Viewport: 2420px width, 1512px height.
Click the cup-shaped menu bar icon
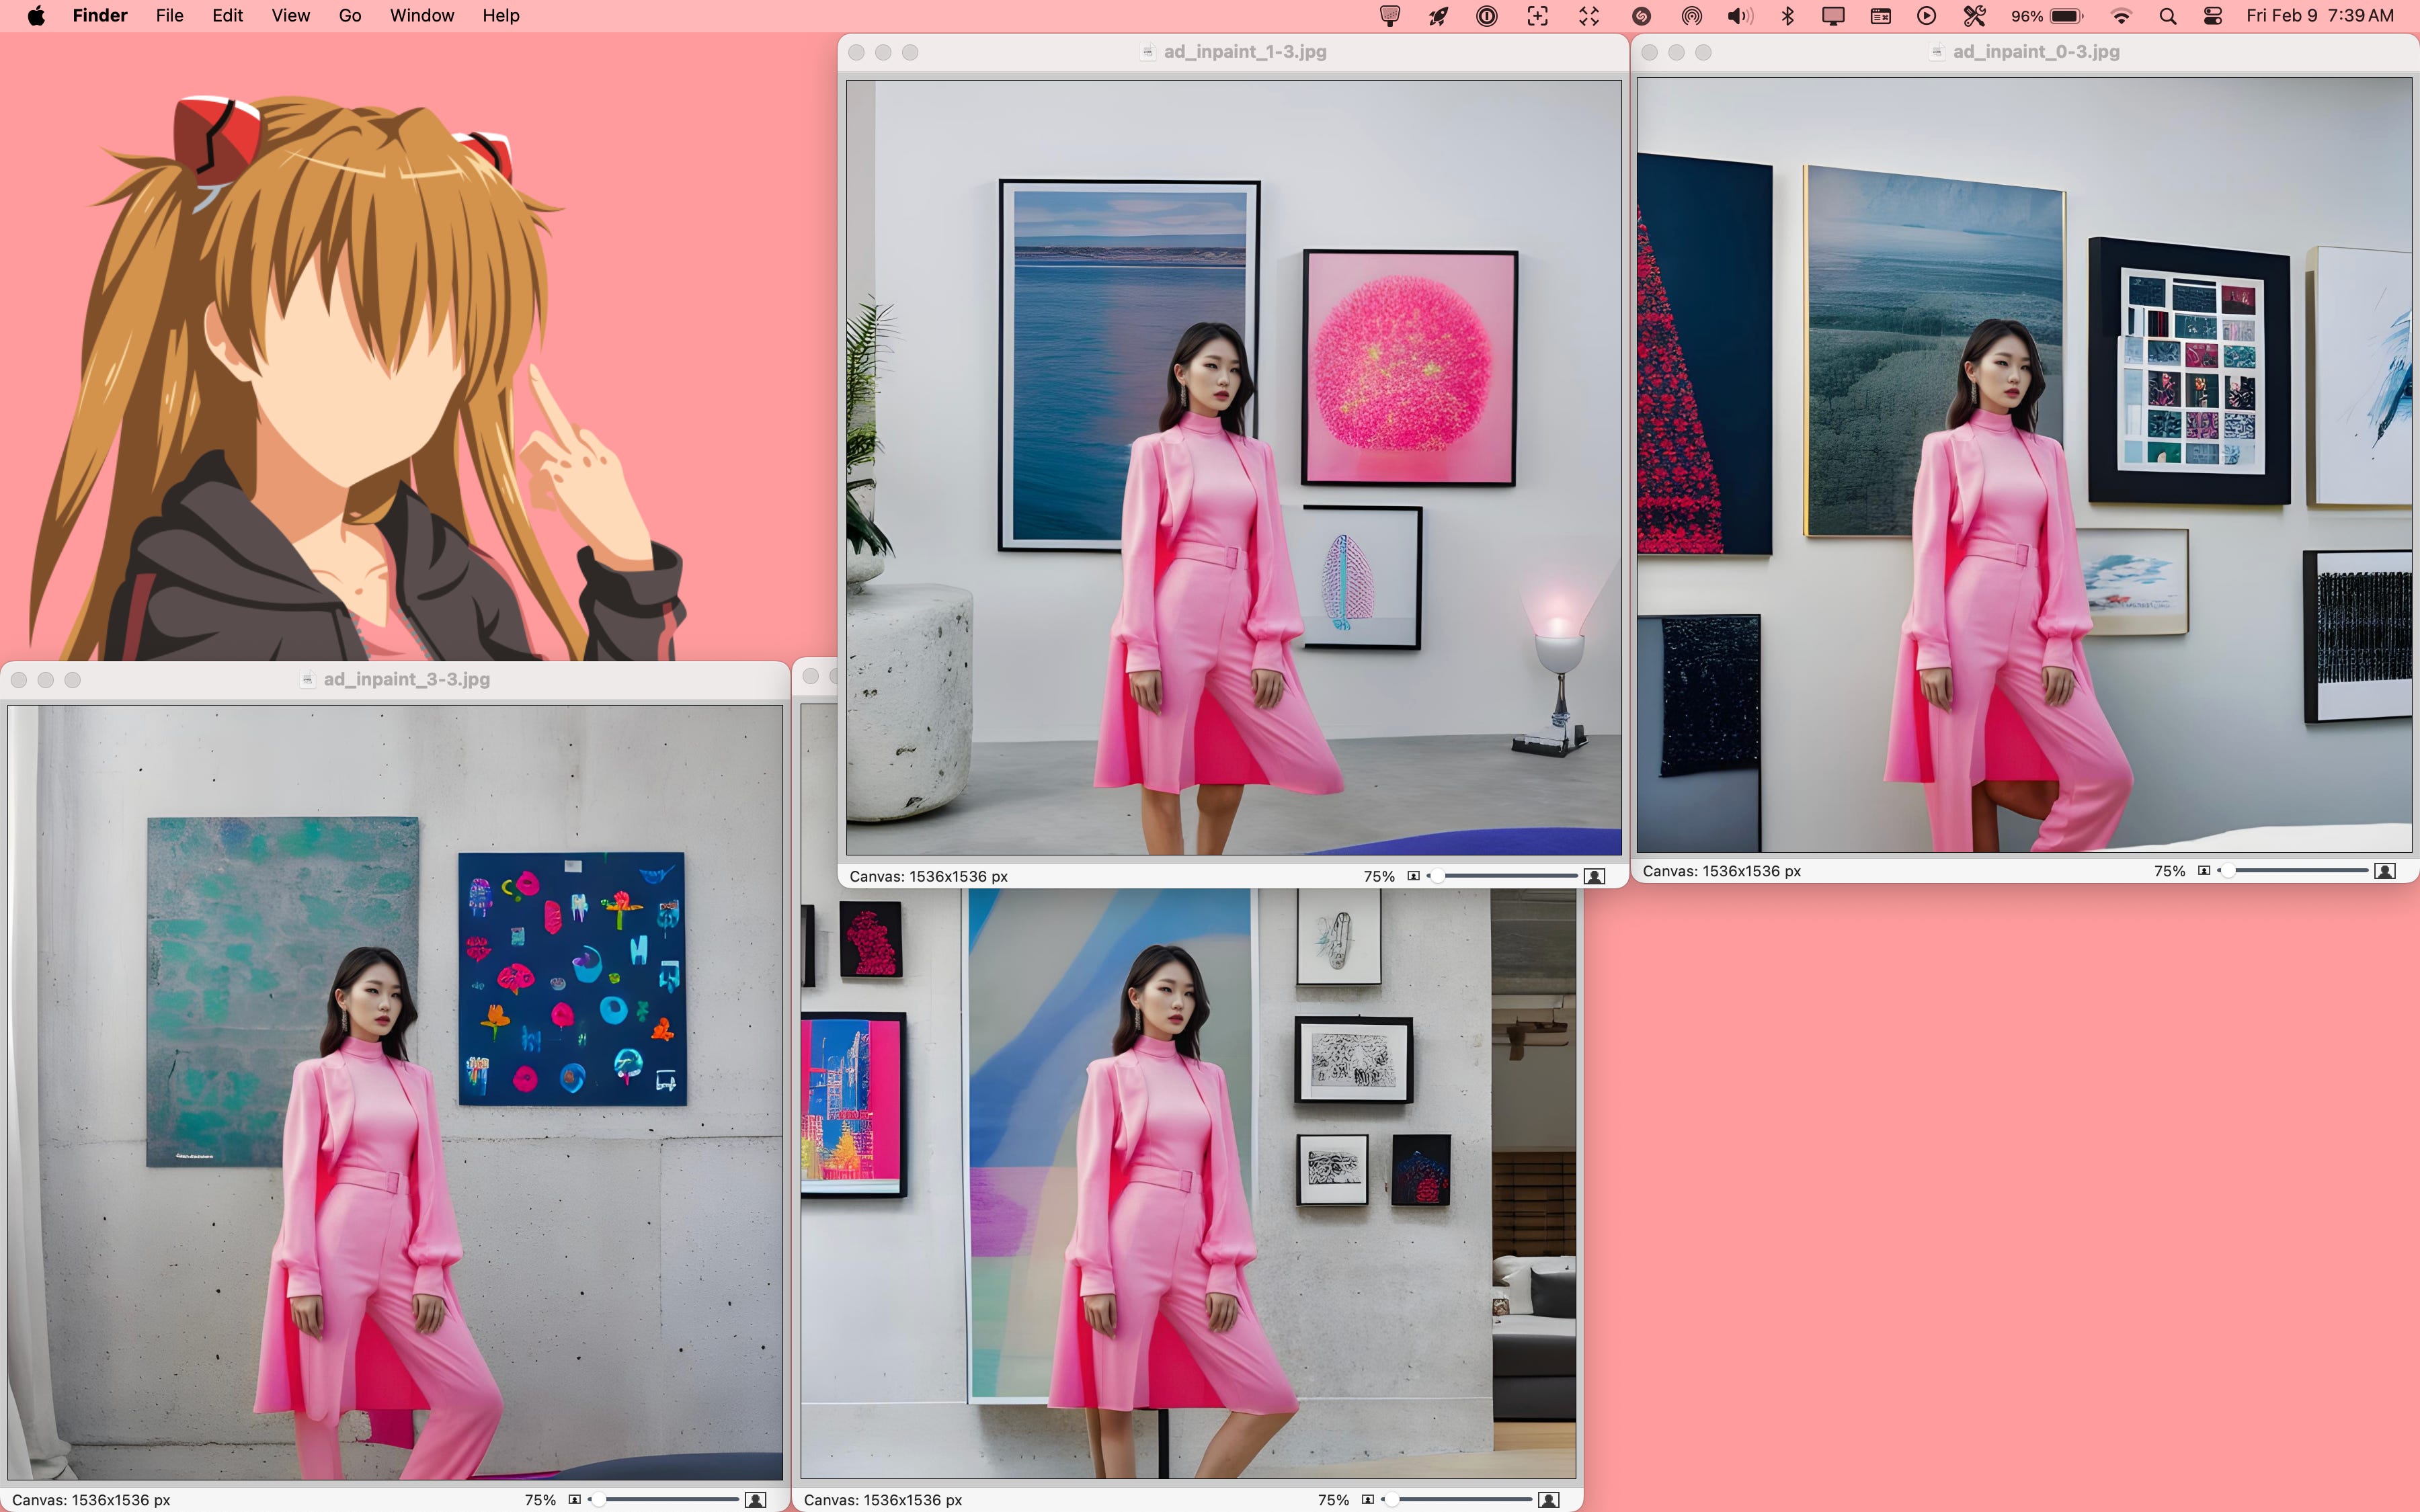click(x=1390, y=15)
